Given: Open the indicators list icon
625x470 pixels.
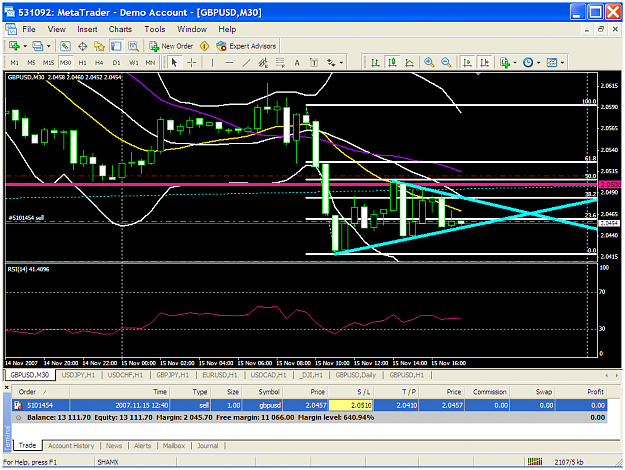Looking at the screenshot, I should coord(505,63).
